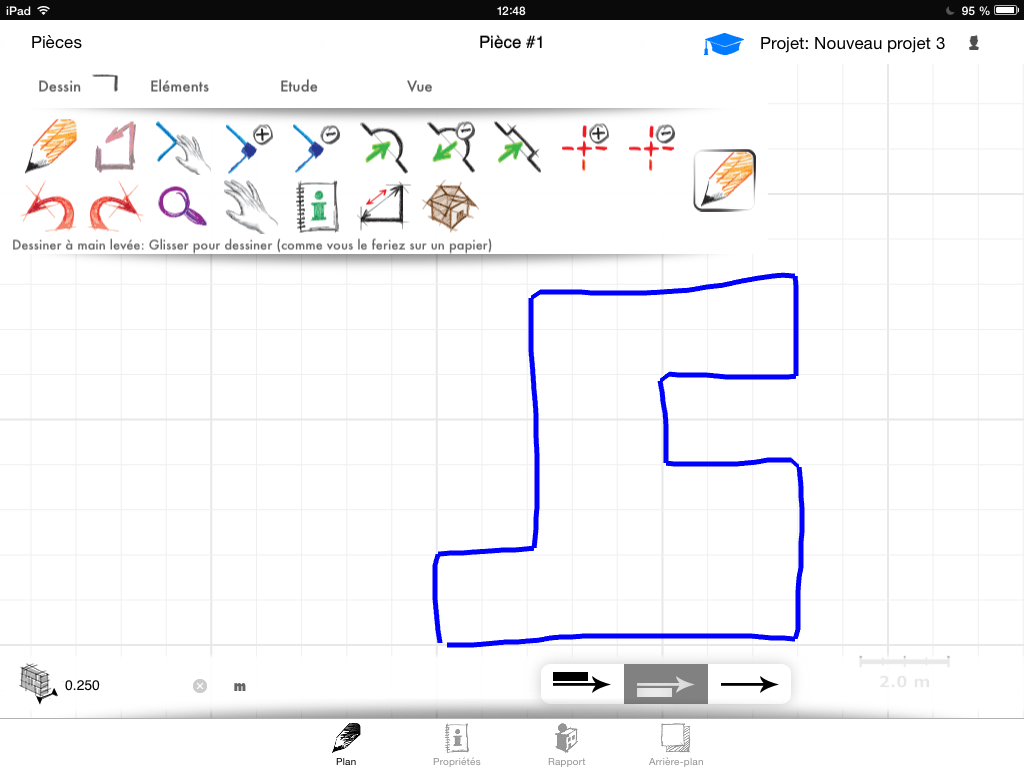Select the centered wall alignment arrow option

(x=665, y=684)
